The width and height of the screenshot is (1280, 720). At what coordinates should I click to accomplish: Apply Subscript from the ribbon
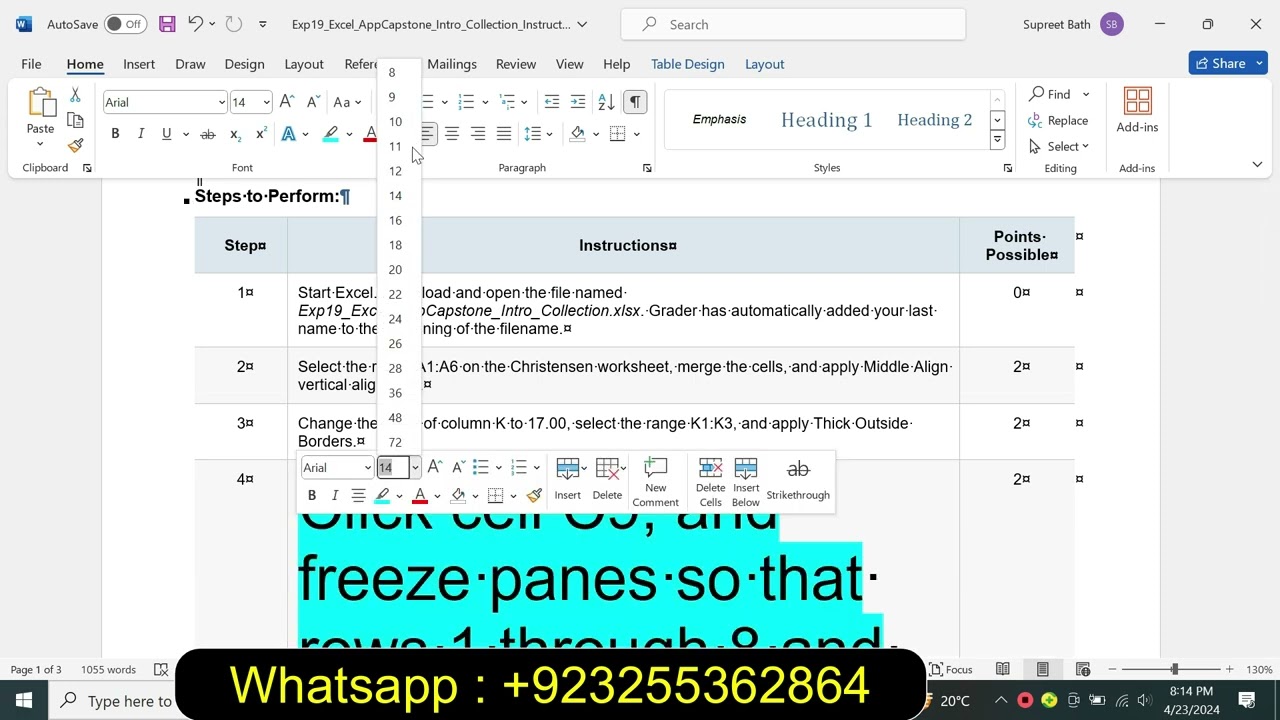coord(235,134)
